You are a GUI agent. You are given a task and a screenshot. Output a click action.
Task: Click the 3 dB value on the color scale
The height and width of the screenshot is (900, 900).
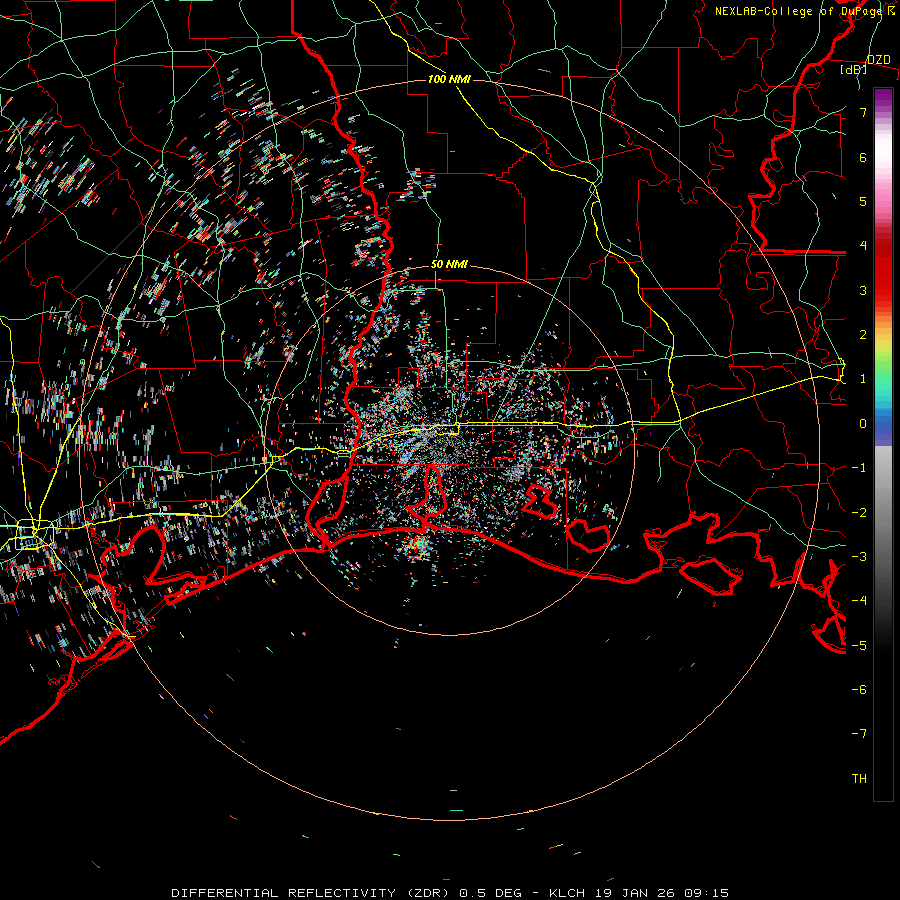click(863, 290)
